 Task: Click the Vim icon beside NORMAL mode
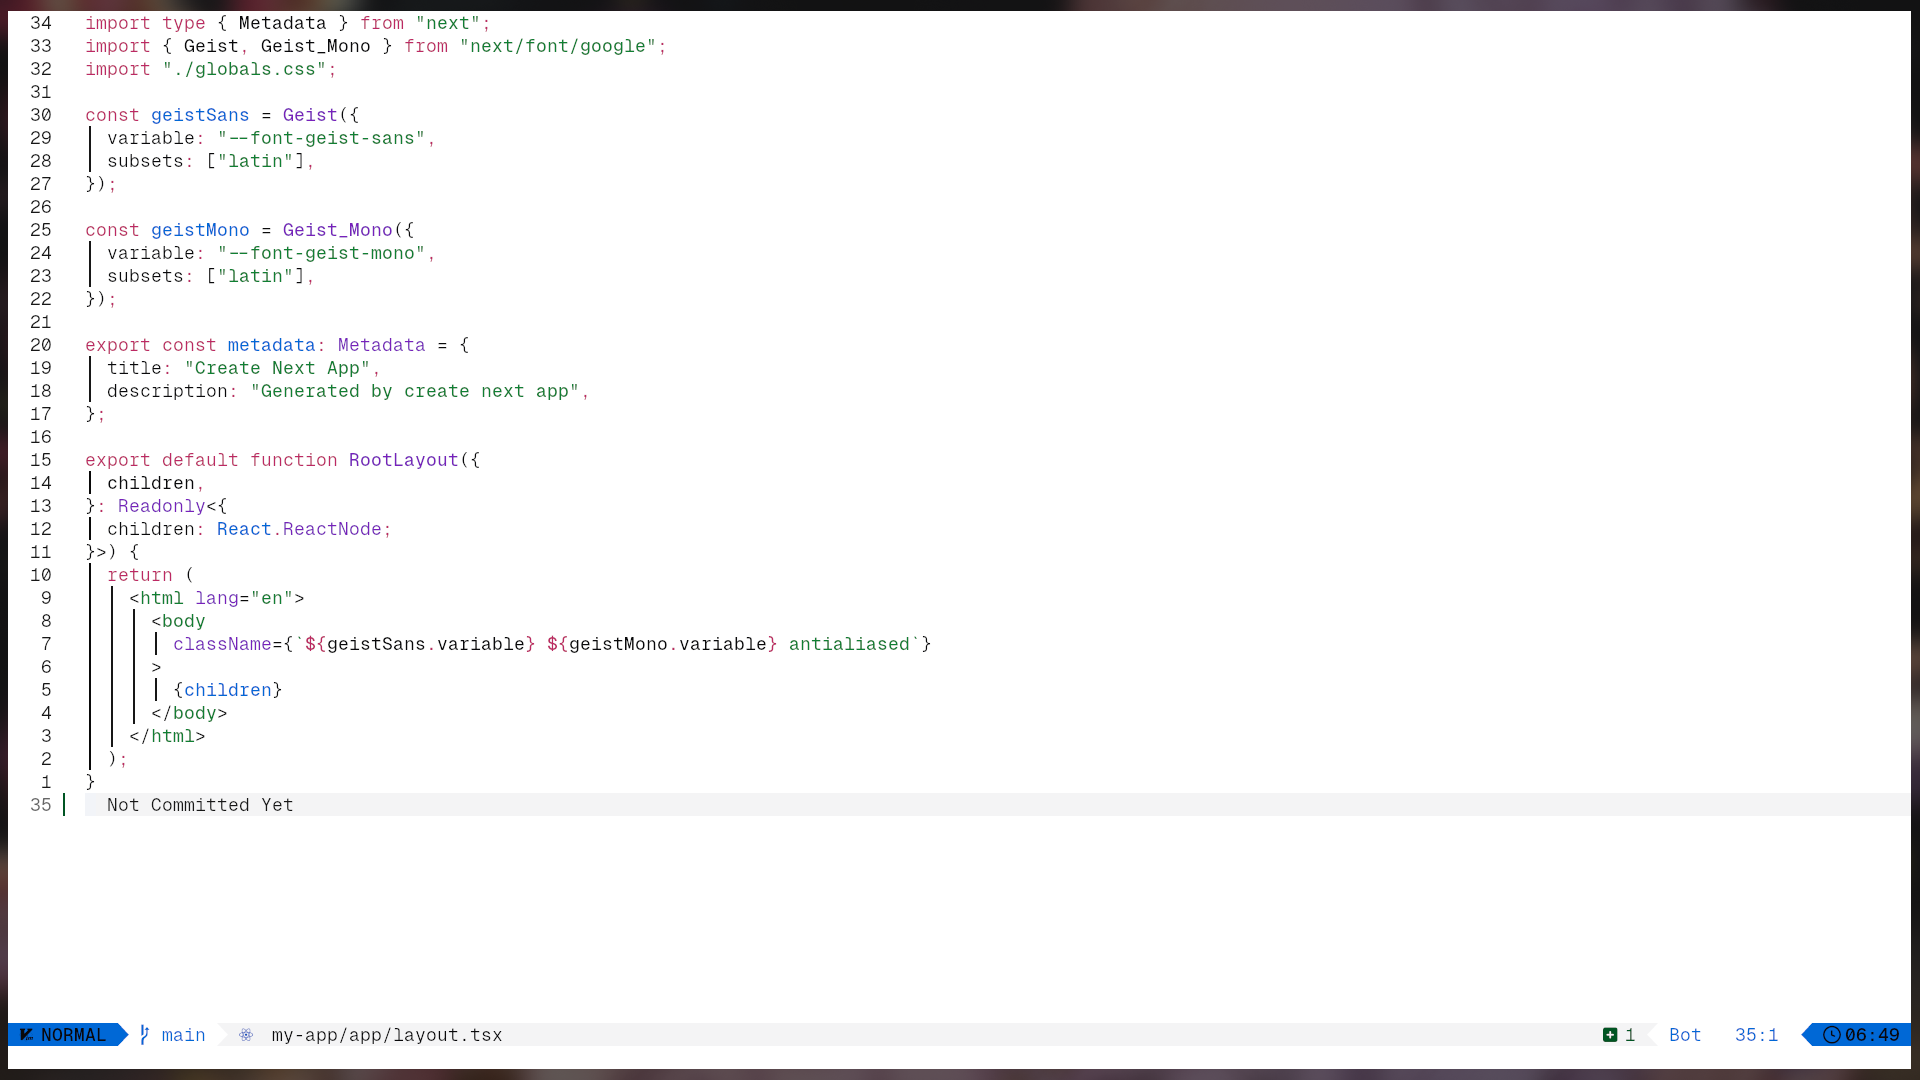[x=27, y=1035]
